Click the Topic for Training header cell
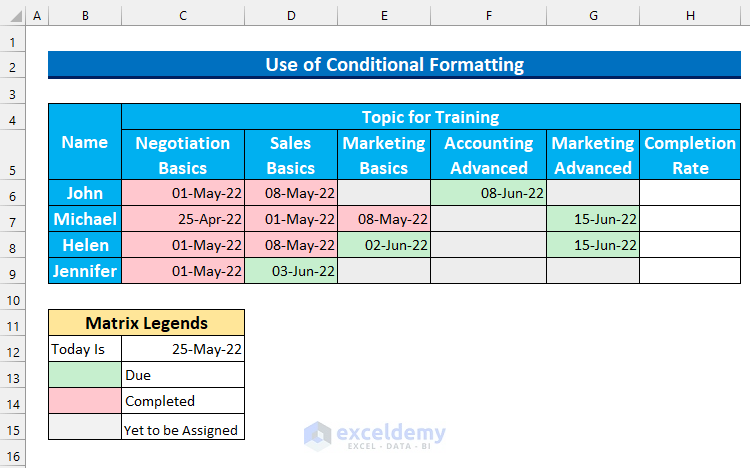This screenshot has height=468, width=750. click(x=430, y=117)
